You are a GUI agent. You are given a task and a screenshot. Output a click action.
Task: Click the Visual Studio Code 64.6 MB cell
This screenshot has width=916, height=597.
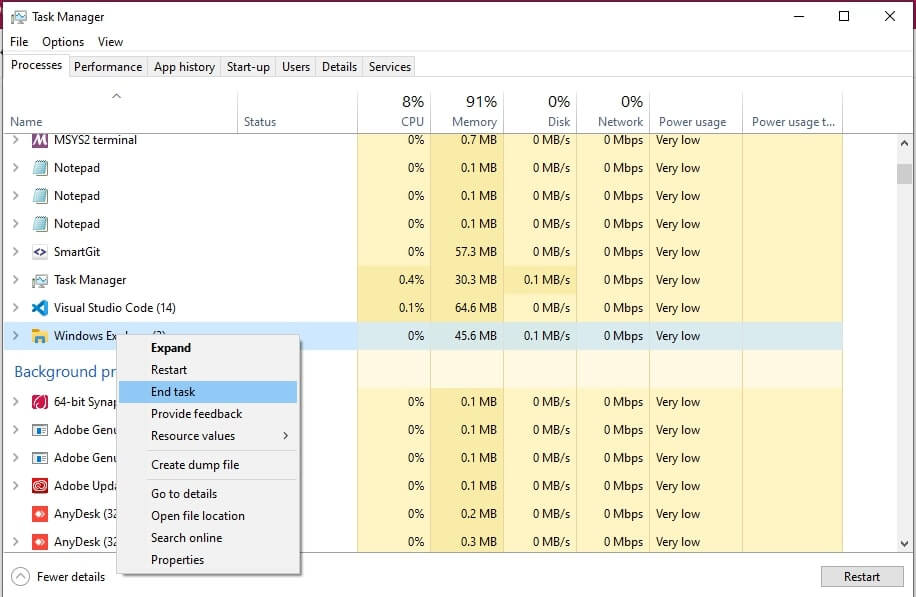(467, 308)
